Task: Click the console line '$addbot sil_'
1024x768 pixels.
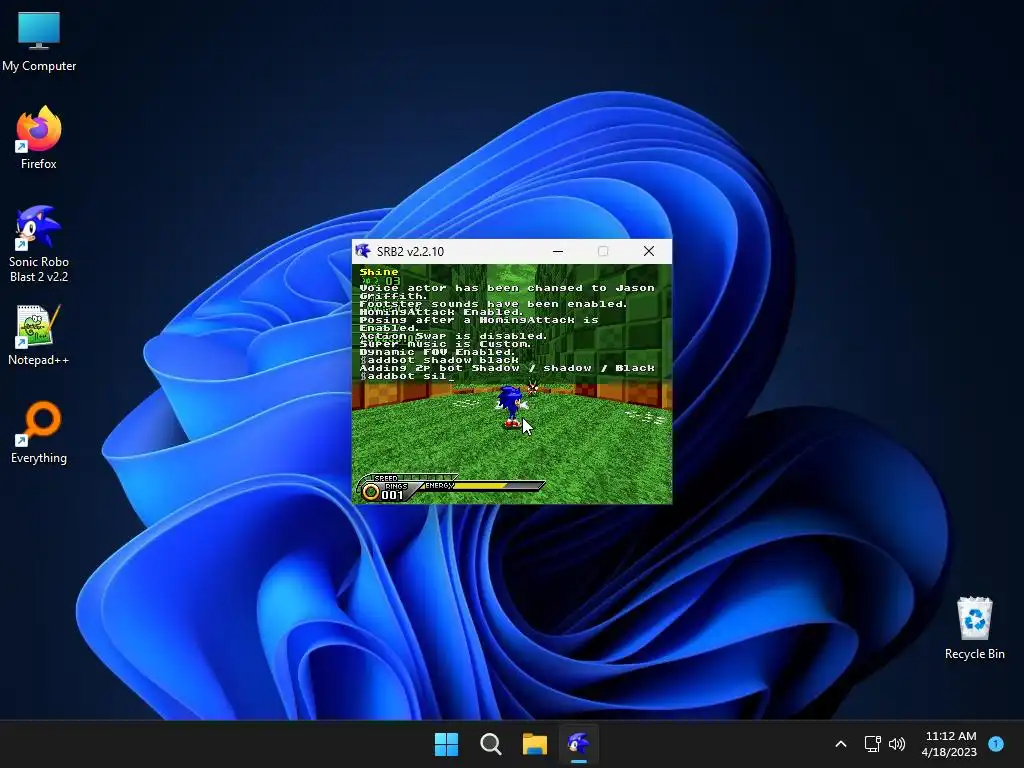Action: click(x=407, y=376)
